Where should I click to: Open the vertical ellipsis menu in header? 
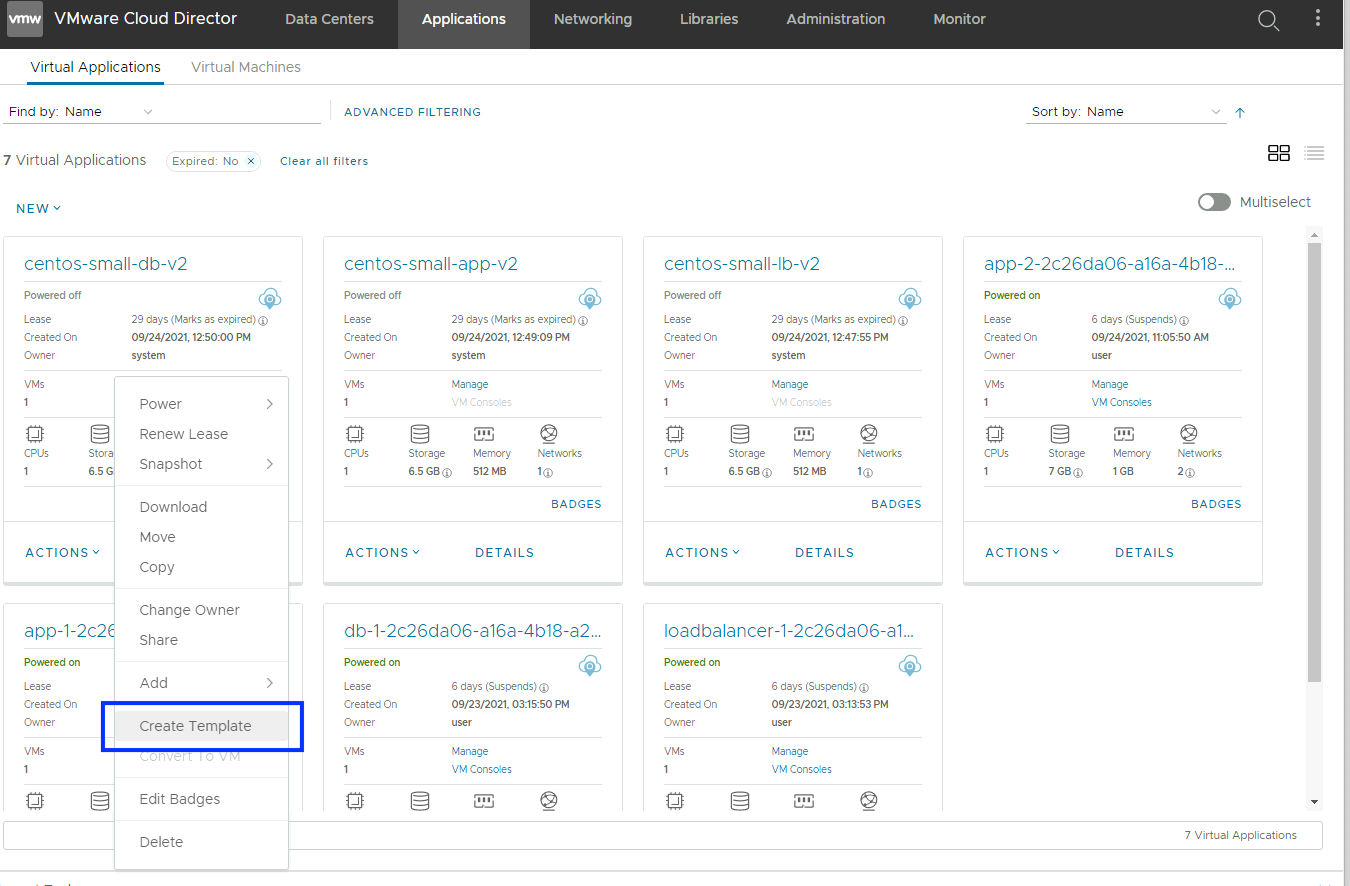(1318, 20)
